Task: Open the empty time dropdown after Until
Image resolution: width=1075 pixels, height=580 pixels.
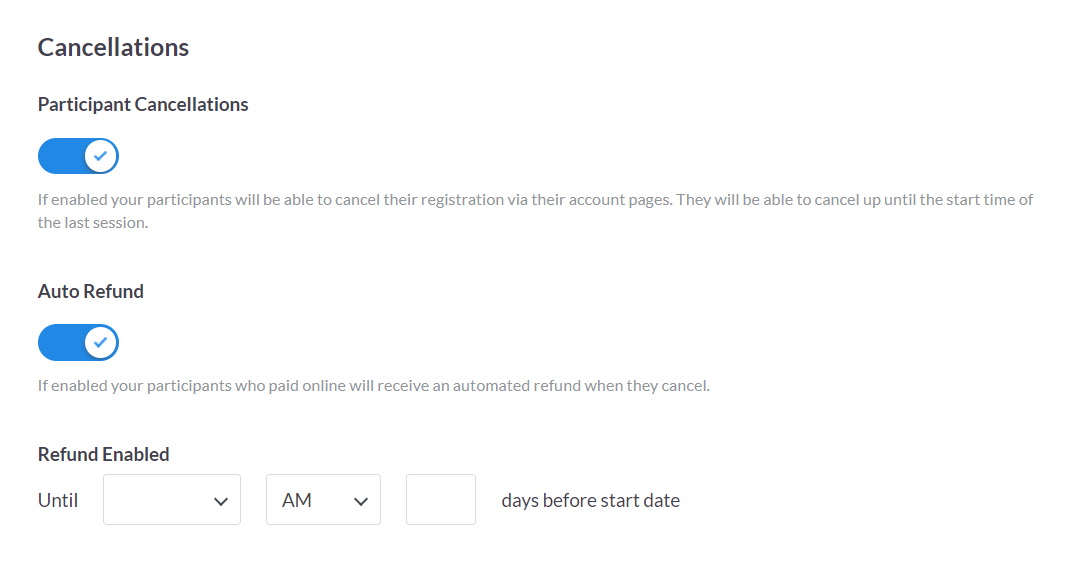Action: [172, 500]
